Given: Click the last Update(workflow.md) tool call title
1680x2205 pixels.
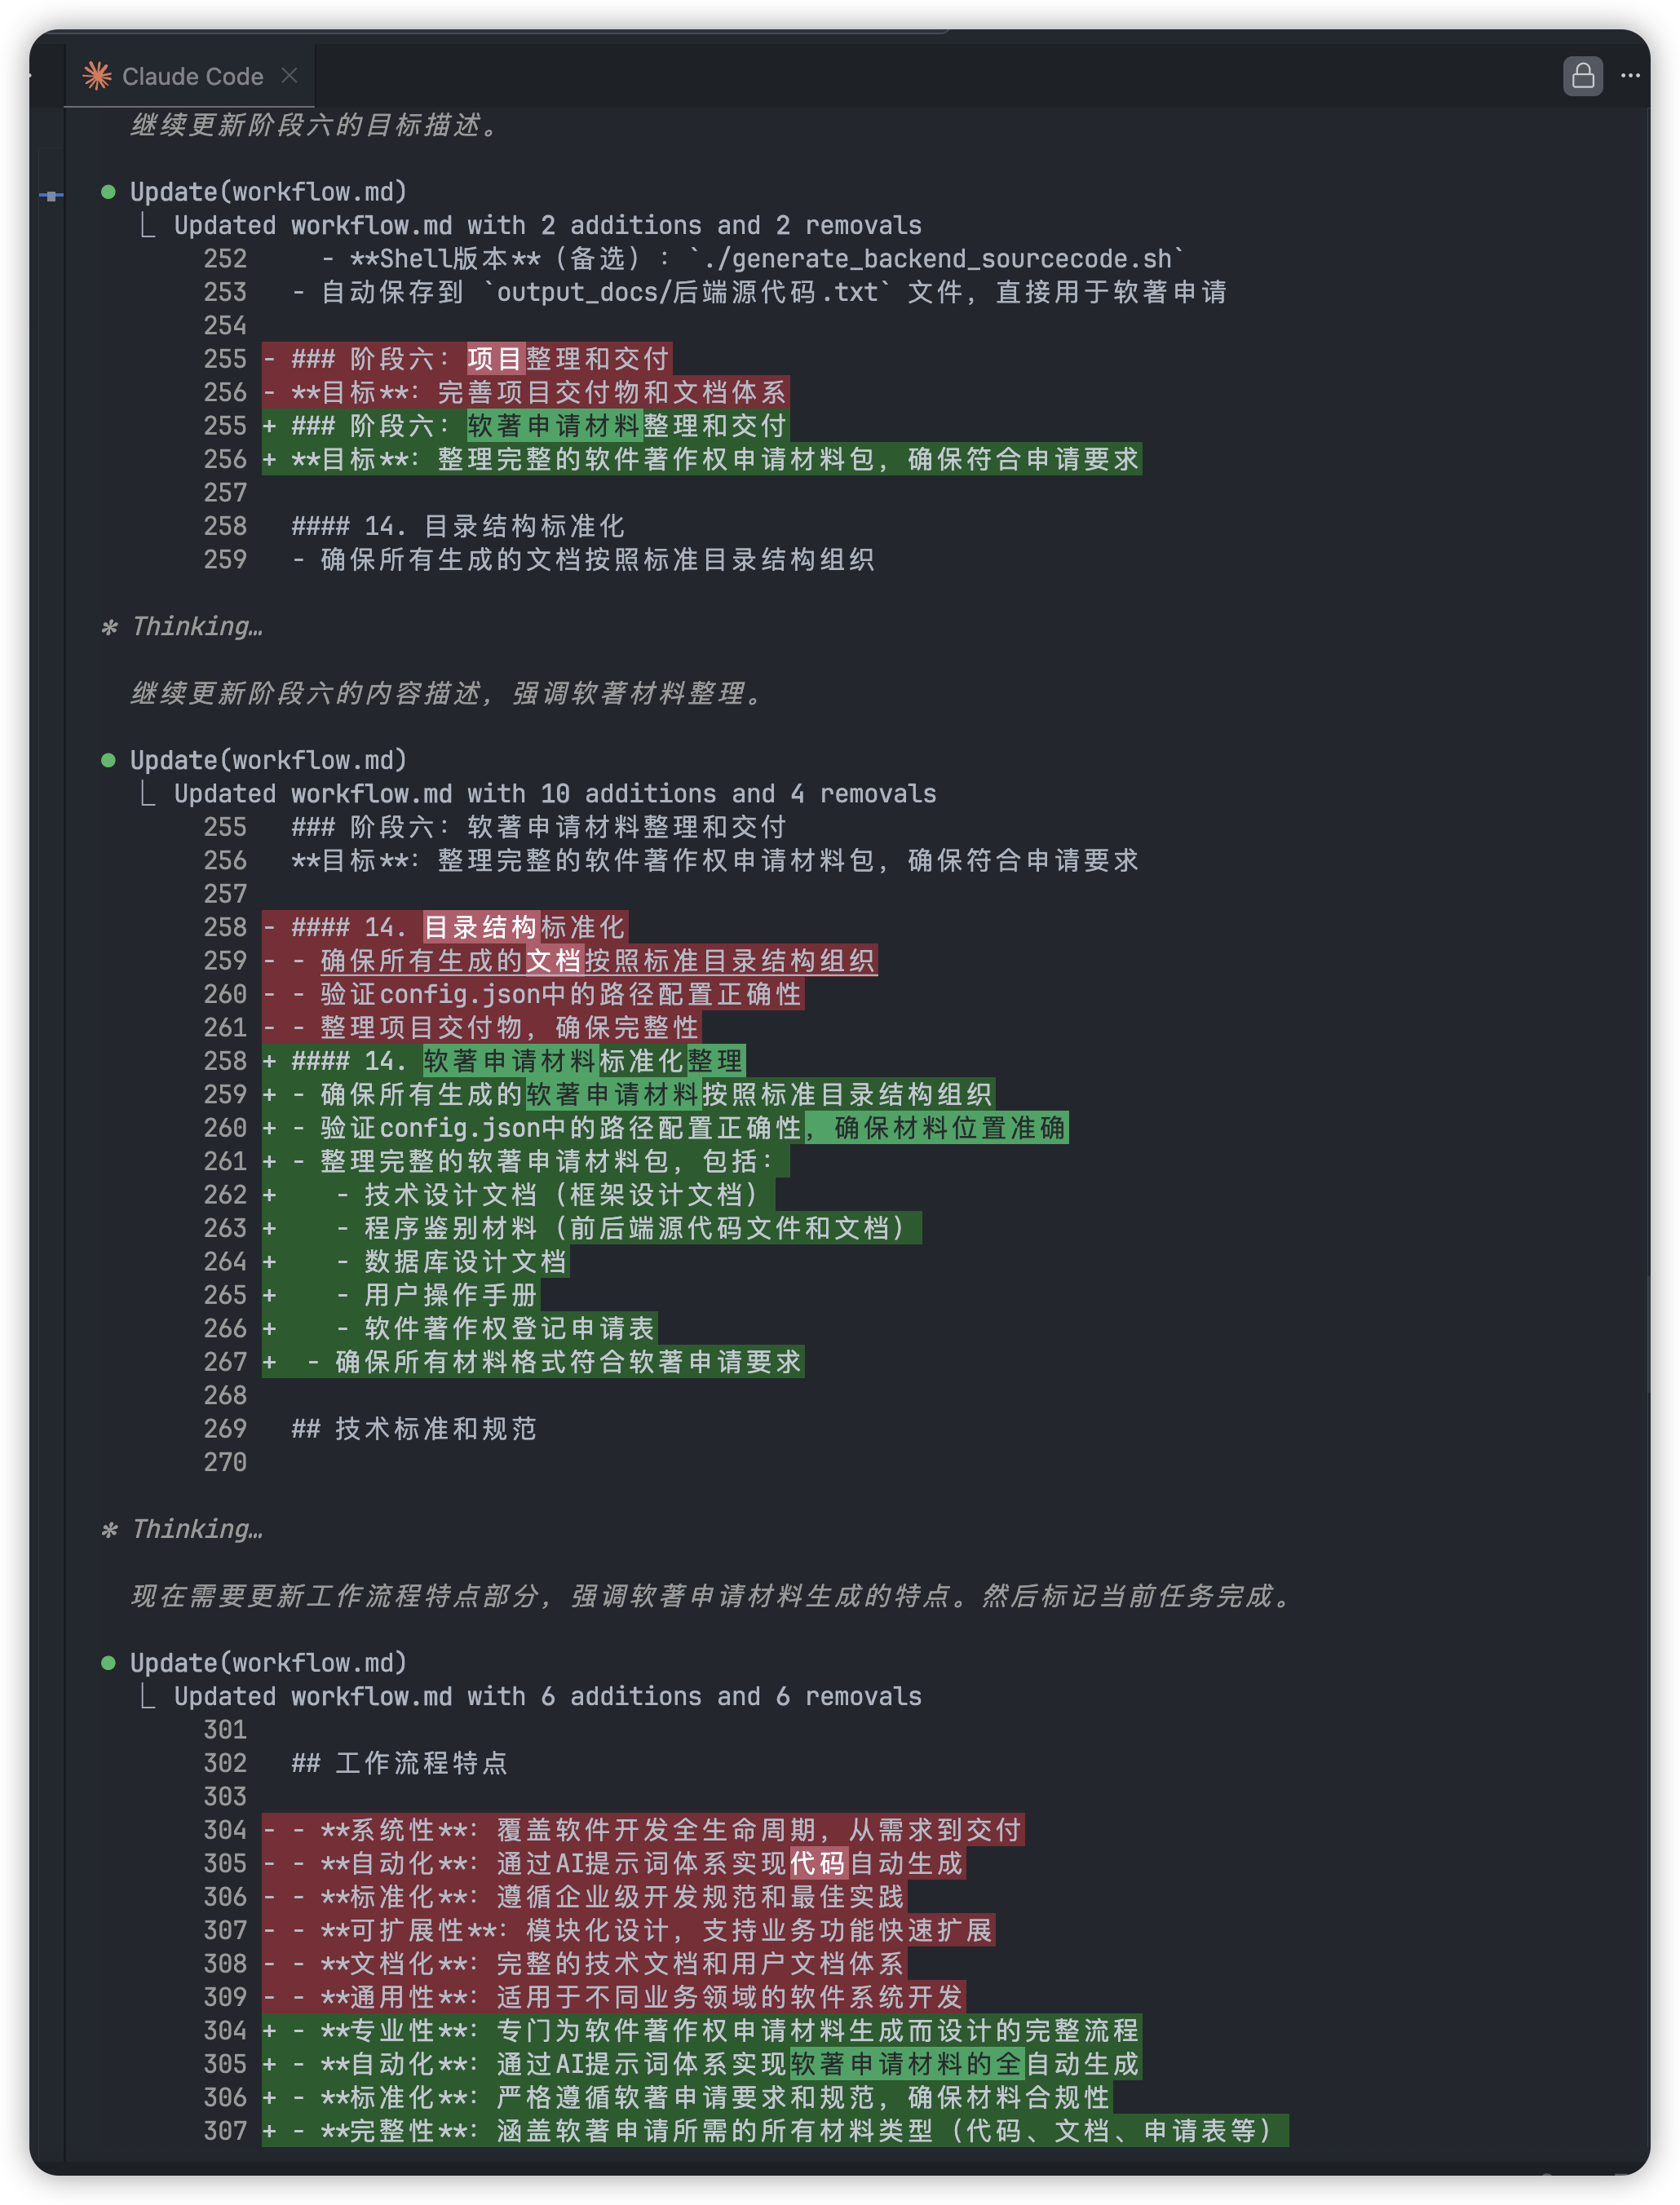Looking at the screenshot, I should click(268, 1663).
